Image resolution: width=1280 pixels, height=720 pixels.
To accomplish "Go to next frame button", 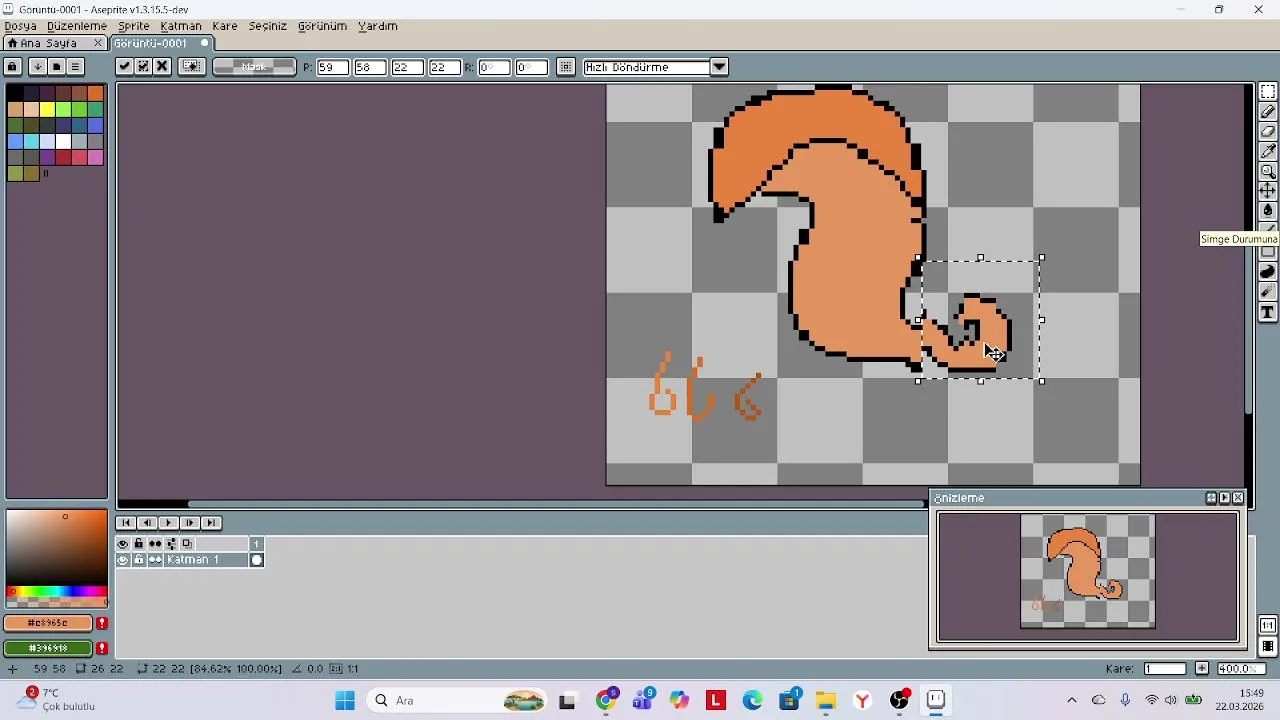I will coord(190,523).
